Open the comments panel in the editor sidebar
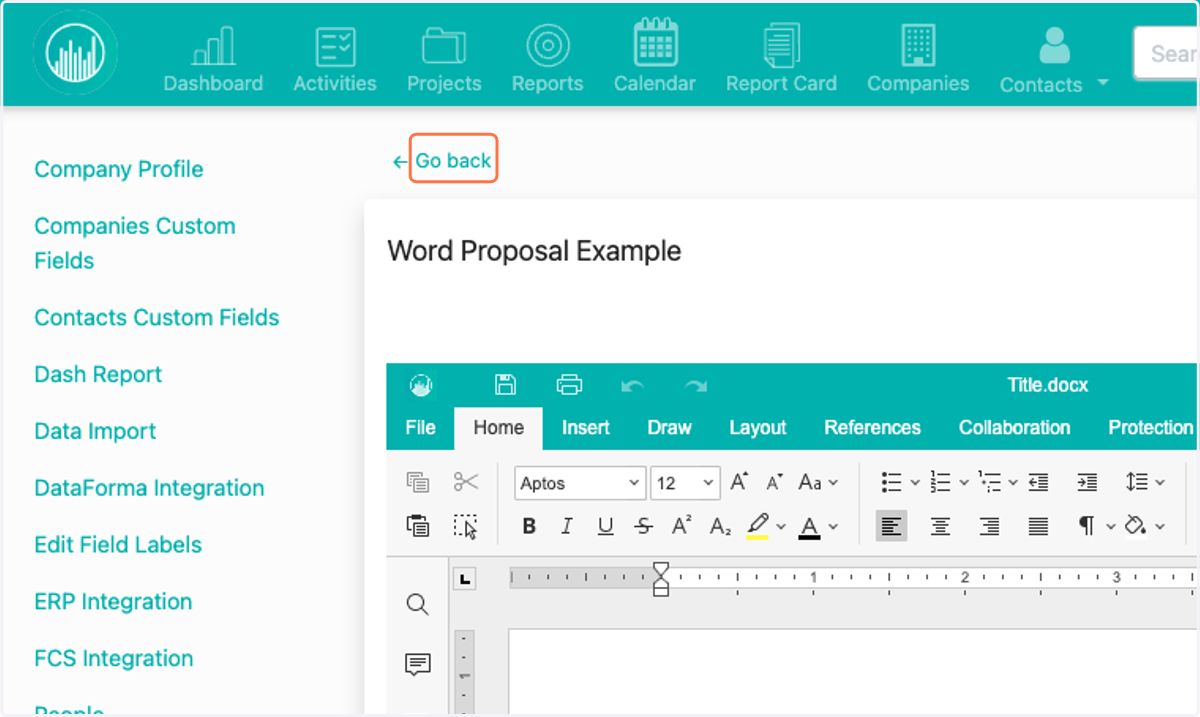This screenshot has height=717, width=1200. pyautogui.click(x=418, y=664)
